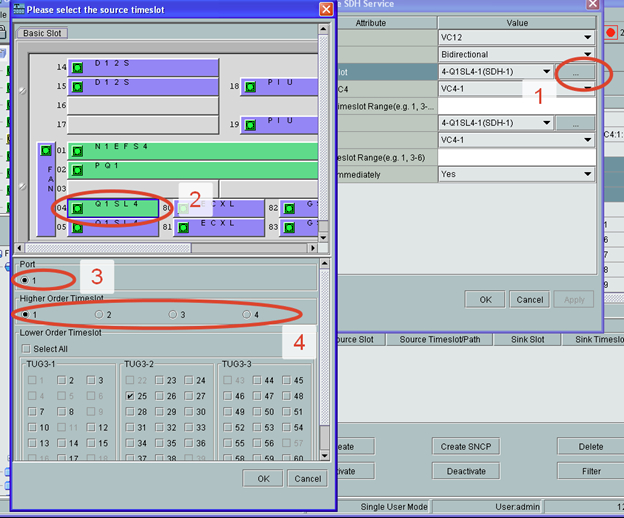Click the sink Timeslot Range input field

click(x=517, y=158)
